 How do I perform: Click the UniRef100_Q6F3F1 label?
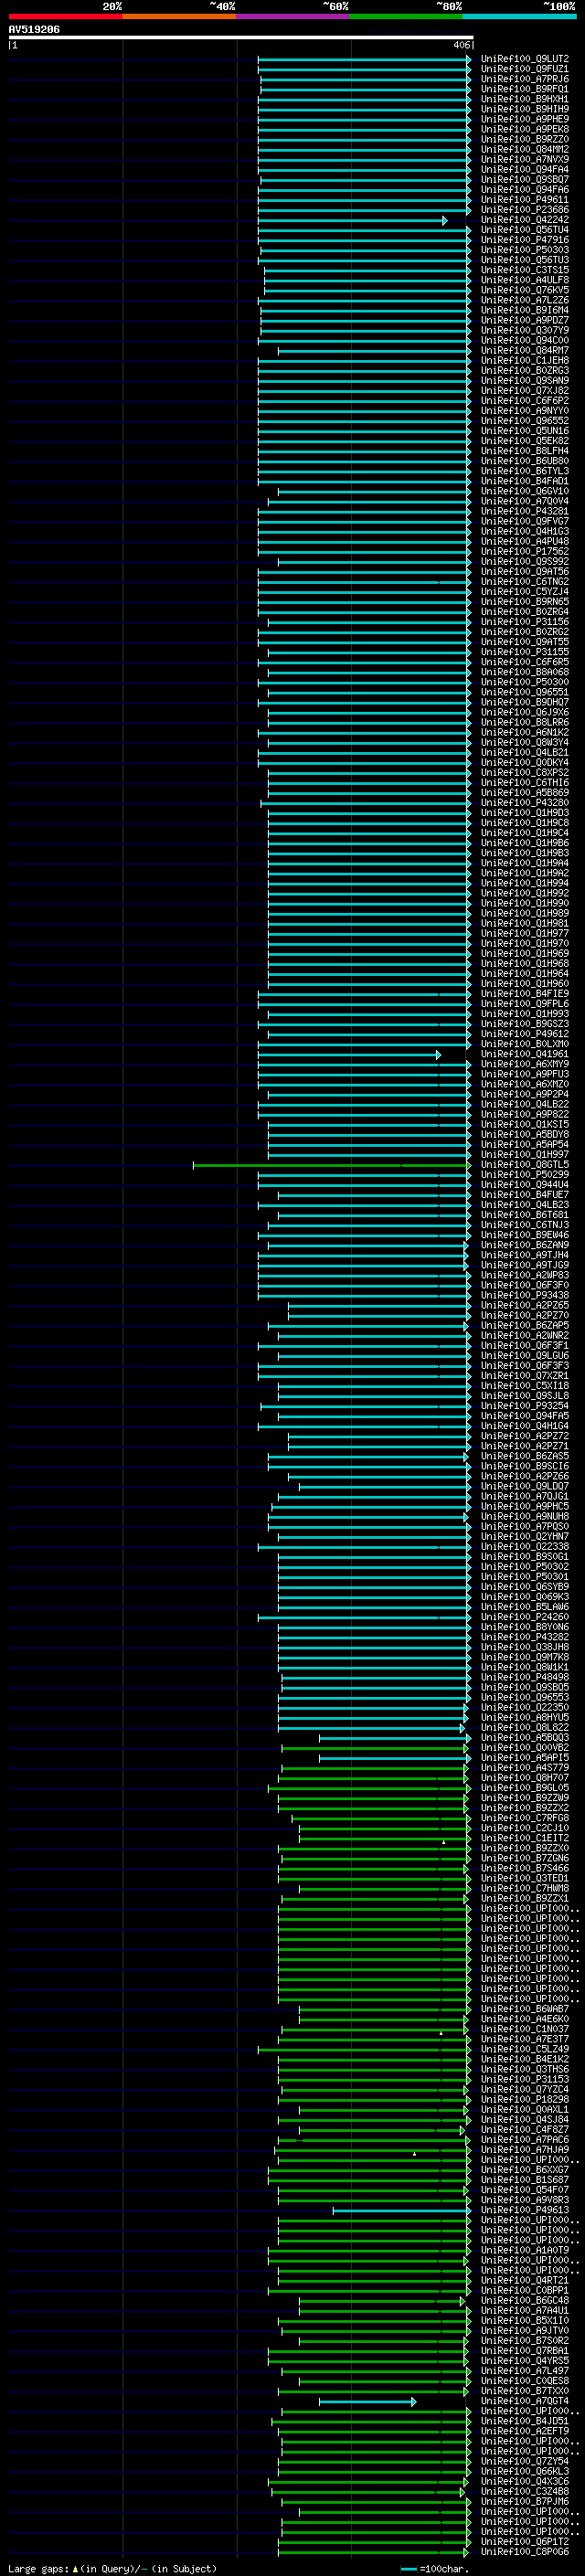[x=524, y=1346]
